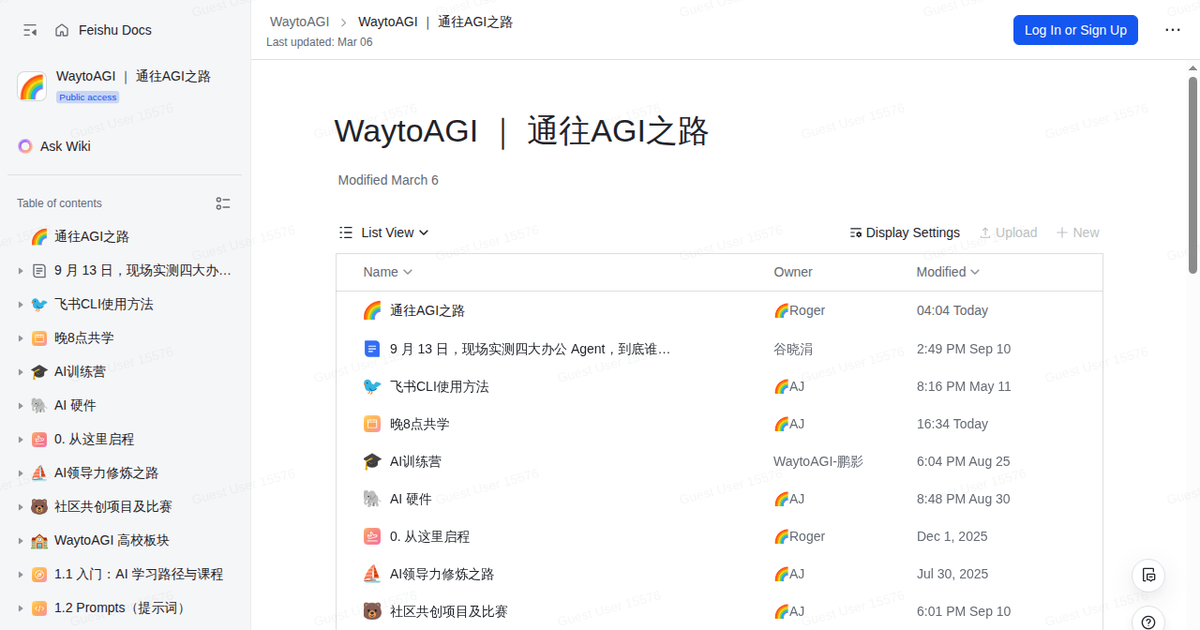Expand the AI训练营 sidebar node
The height and width of the screenshot is (630, 1200).
pyautogui.click(x=20, y=372)
